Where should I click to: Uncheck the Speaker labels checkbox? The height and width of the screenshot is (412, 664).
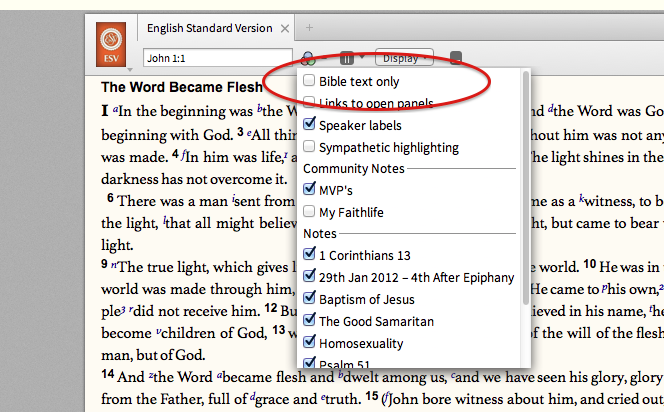pos(309,124)
